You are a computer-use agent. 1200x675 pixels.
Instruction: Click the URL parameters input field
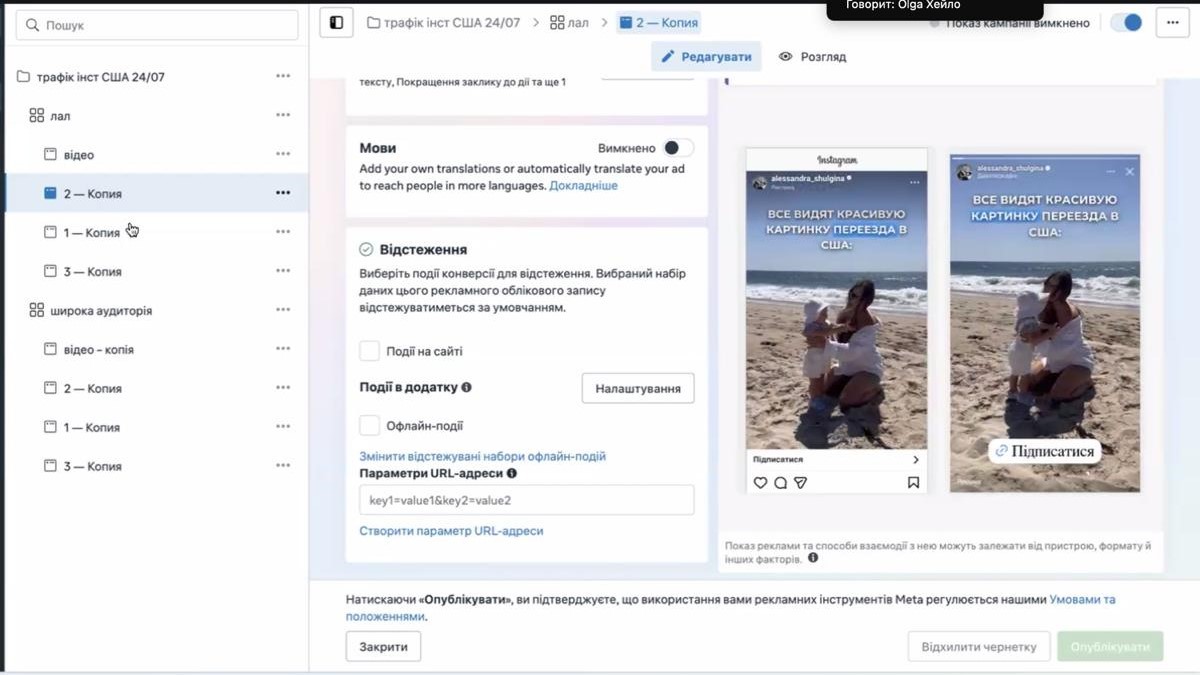click(x=526, y=500)
